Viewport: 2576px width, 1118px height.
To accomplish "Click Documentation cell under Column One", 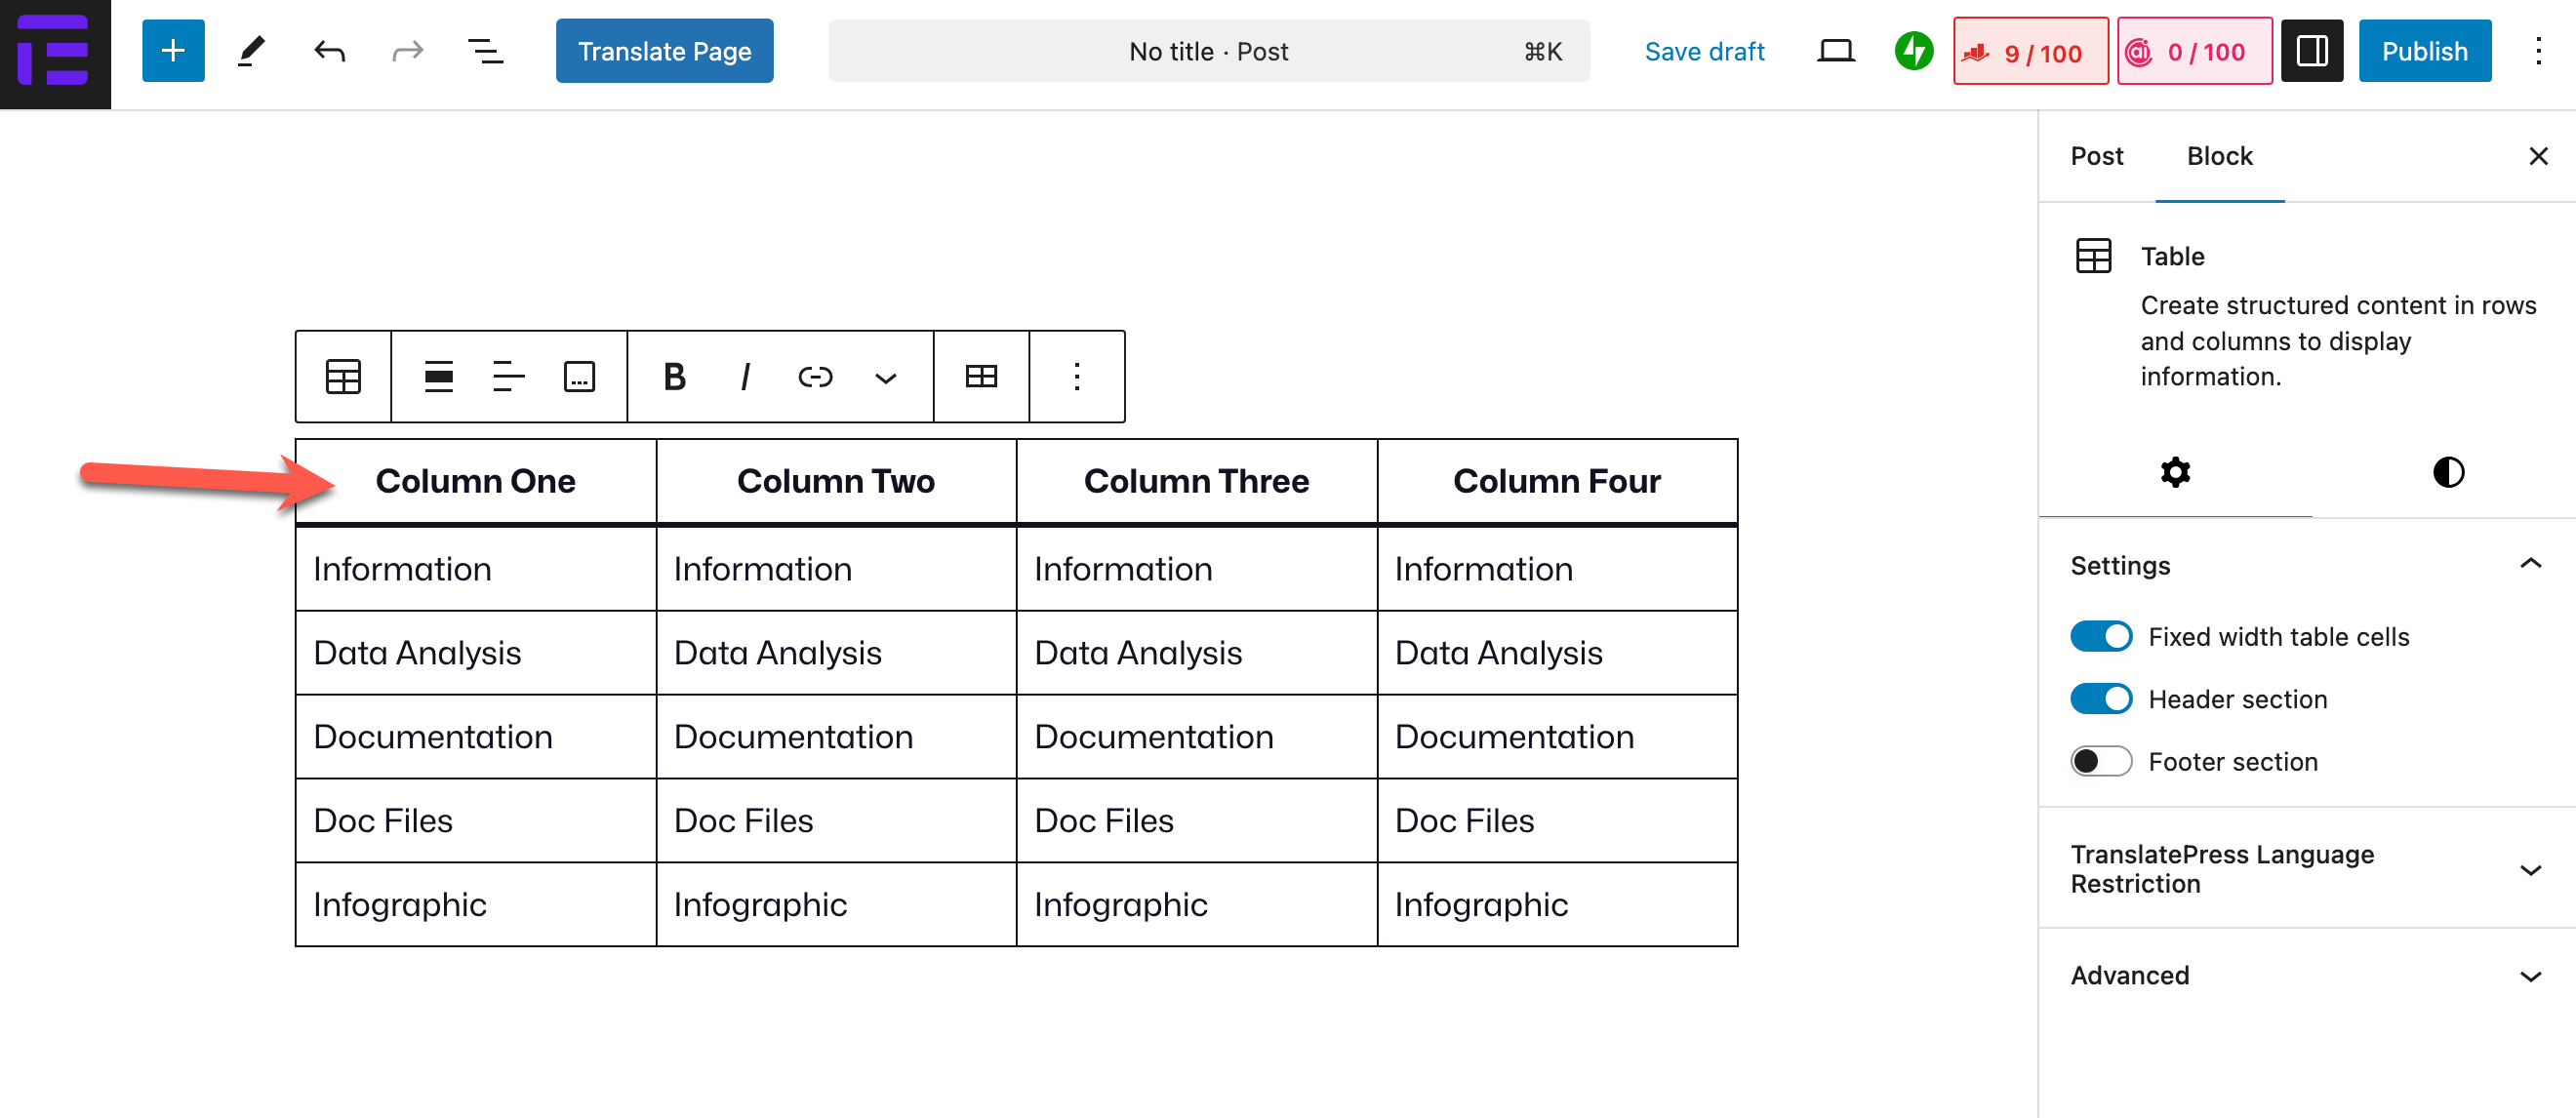I will (475, 737).
